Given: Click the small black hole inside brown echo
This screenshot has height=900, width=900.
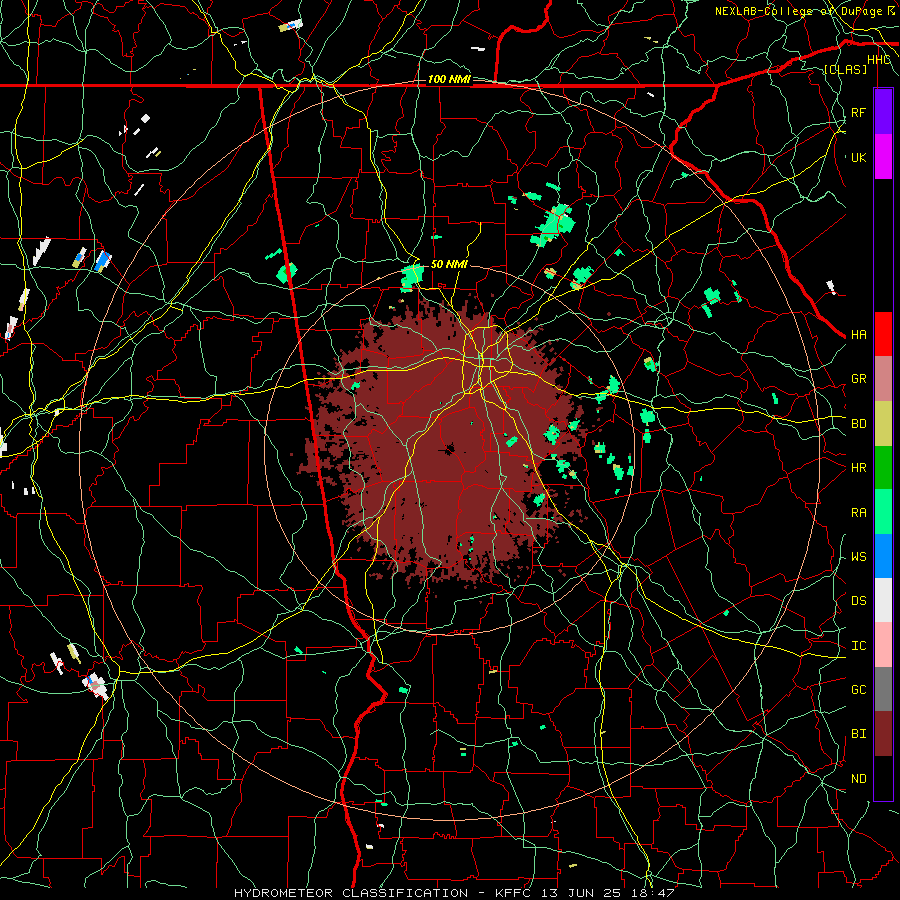Looking at the screenshot, I should click(448, 449).
